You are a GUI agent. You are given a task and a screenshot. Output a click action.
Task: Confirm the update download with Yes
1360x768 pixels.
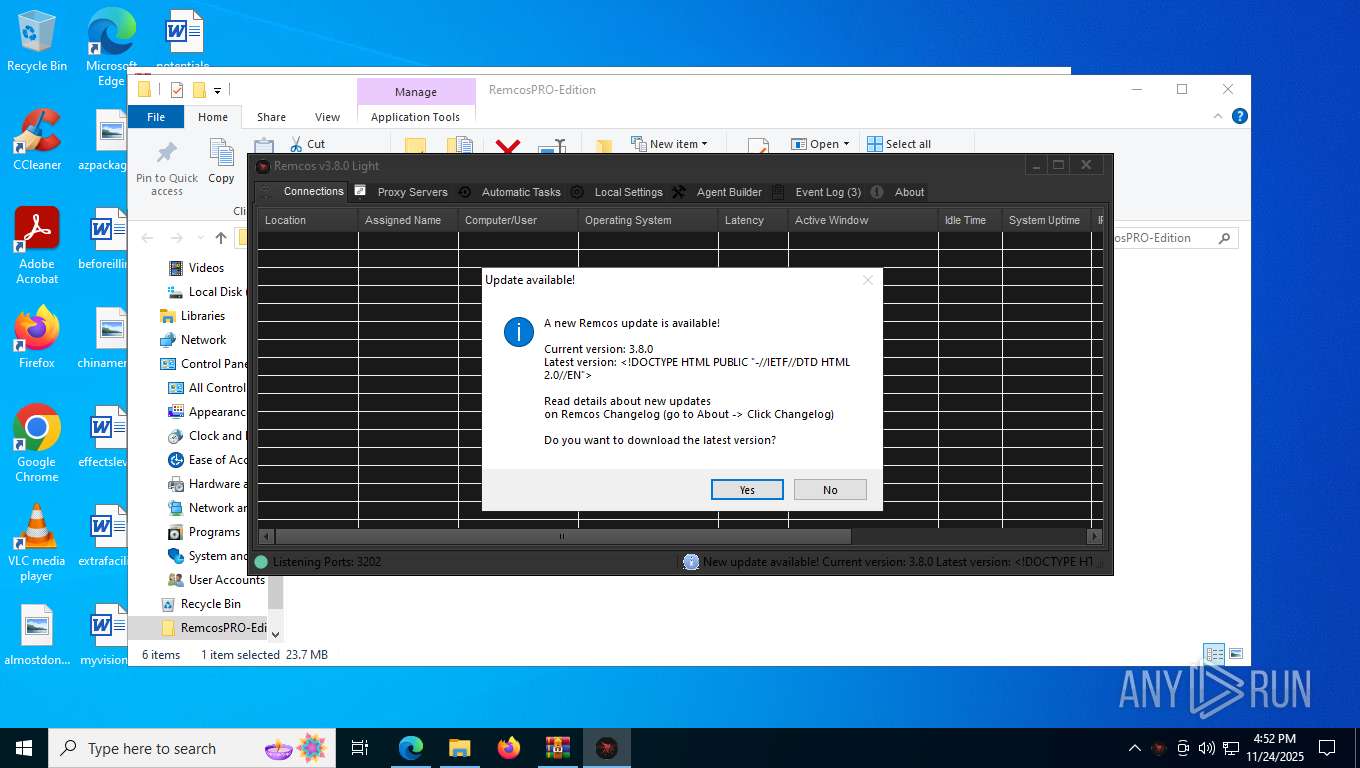click(x=747, y=490)
